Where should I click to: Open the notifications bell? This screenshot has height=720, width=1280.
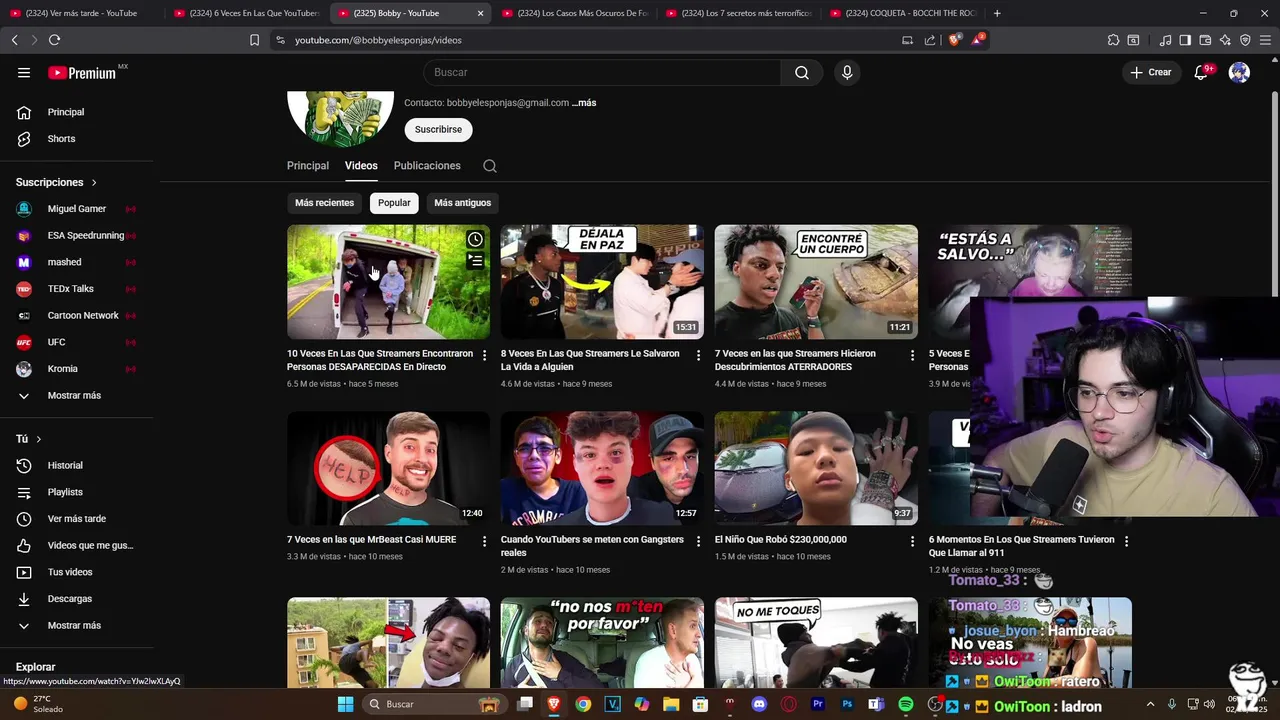point(1202,72)
